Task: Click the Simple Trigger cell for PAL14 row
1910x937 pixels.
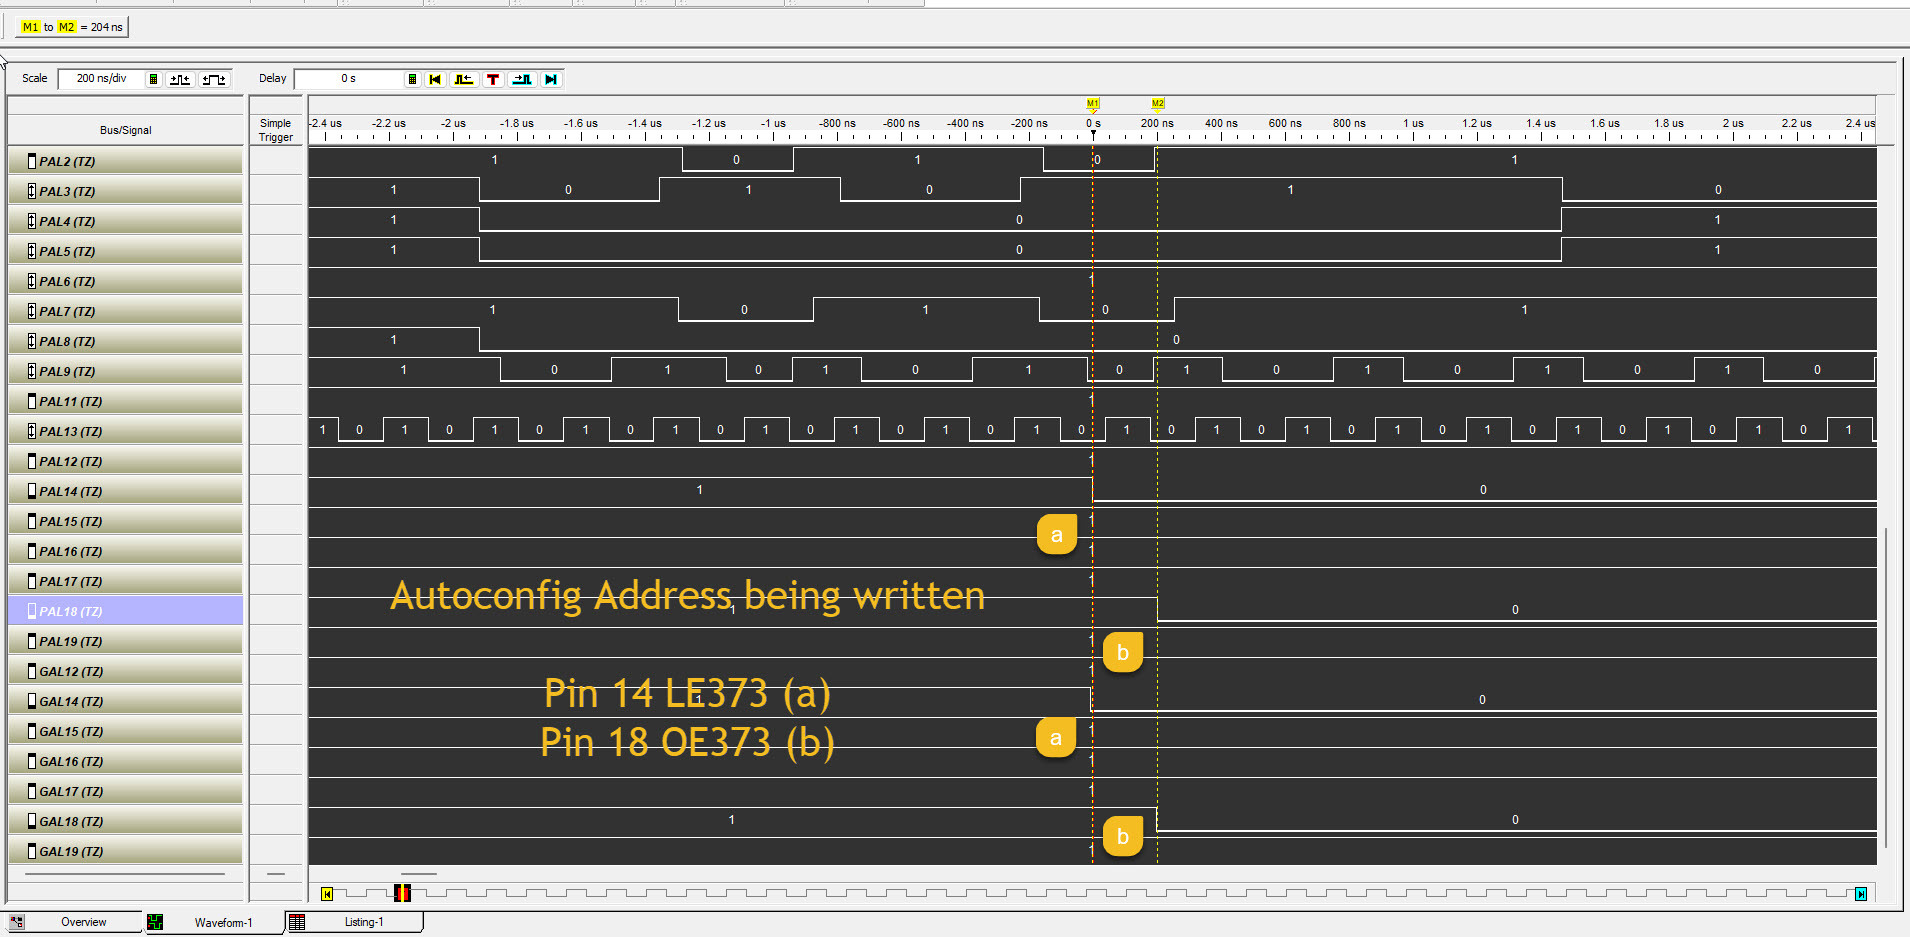Action: (276, 491)
